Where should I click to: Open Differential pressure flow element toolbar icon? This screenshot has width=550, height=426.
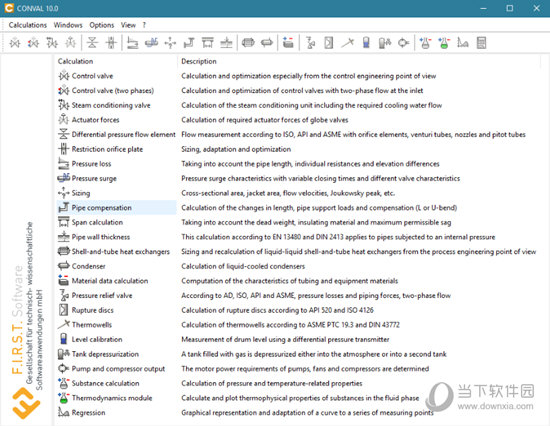click(92, 43)
